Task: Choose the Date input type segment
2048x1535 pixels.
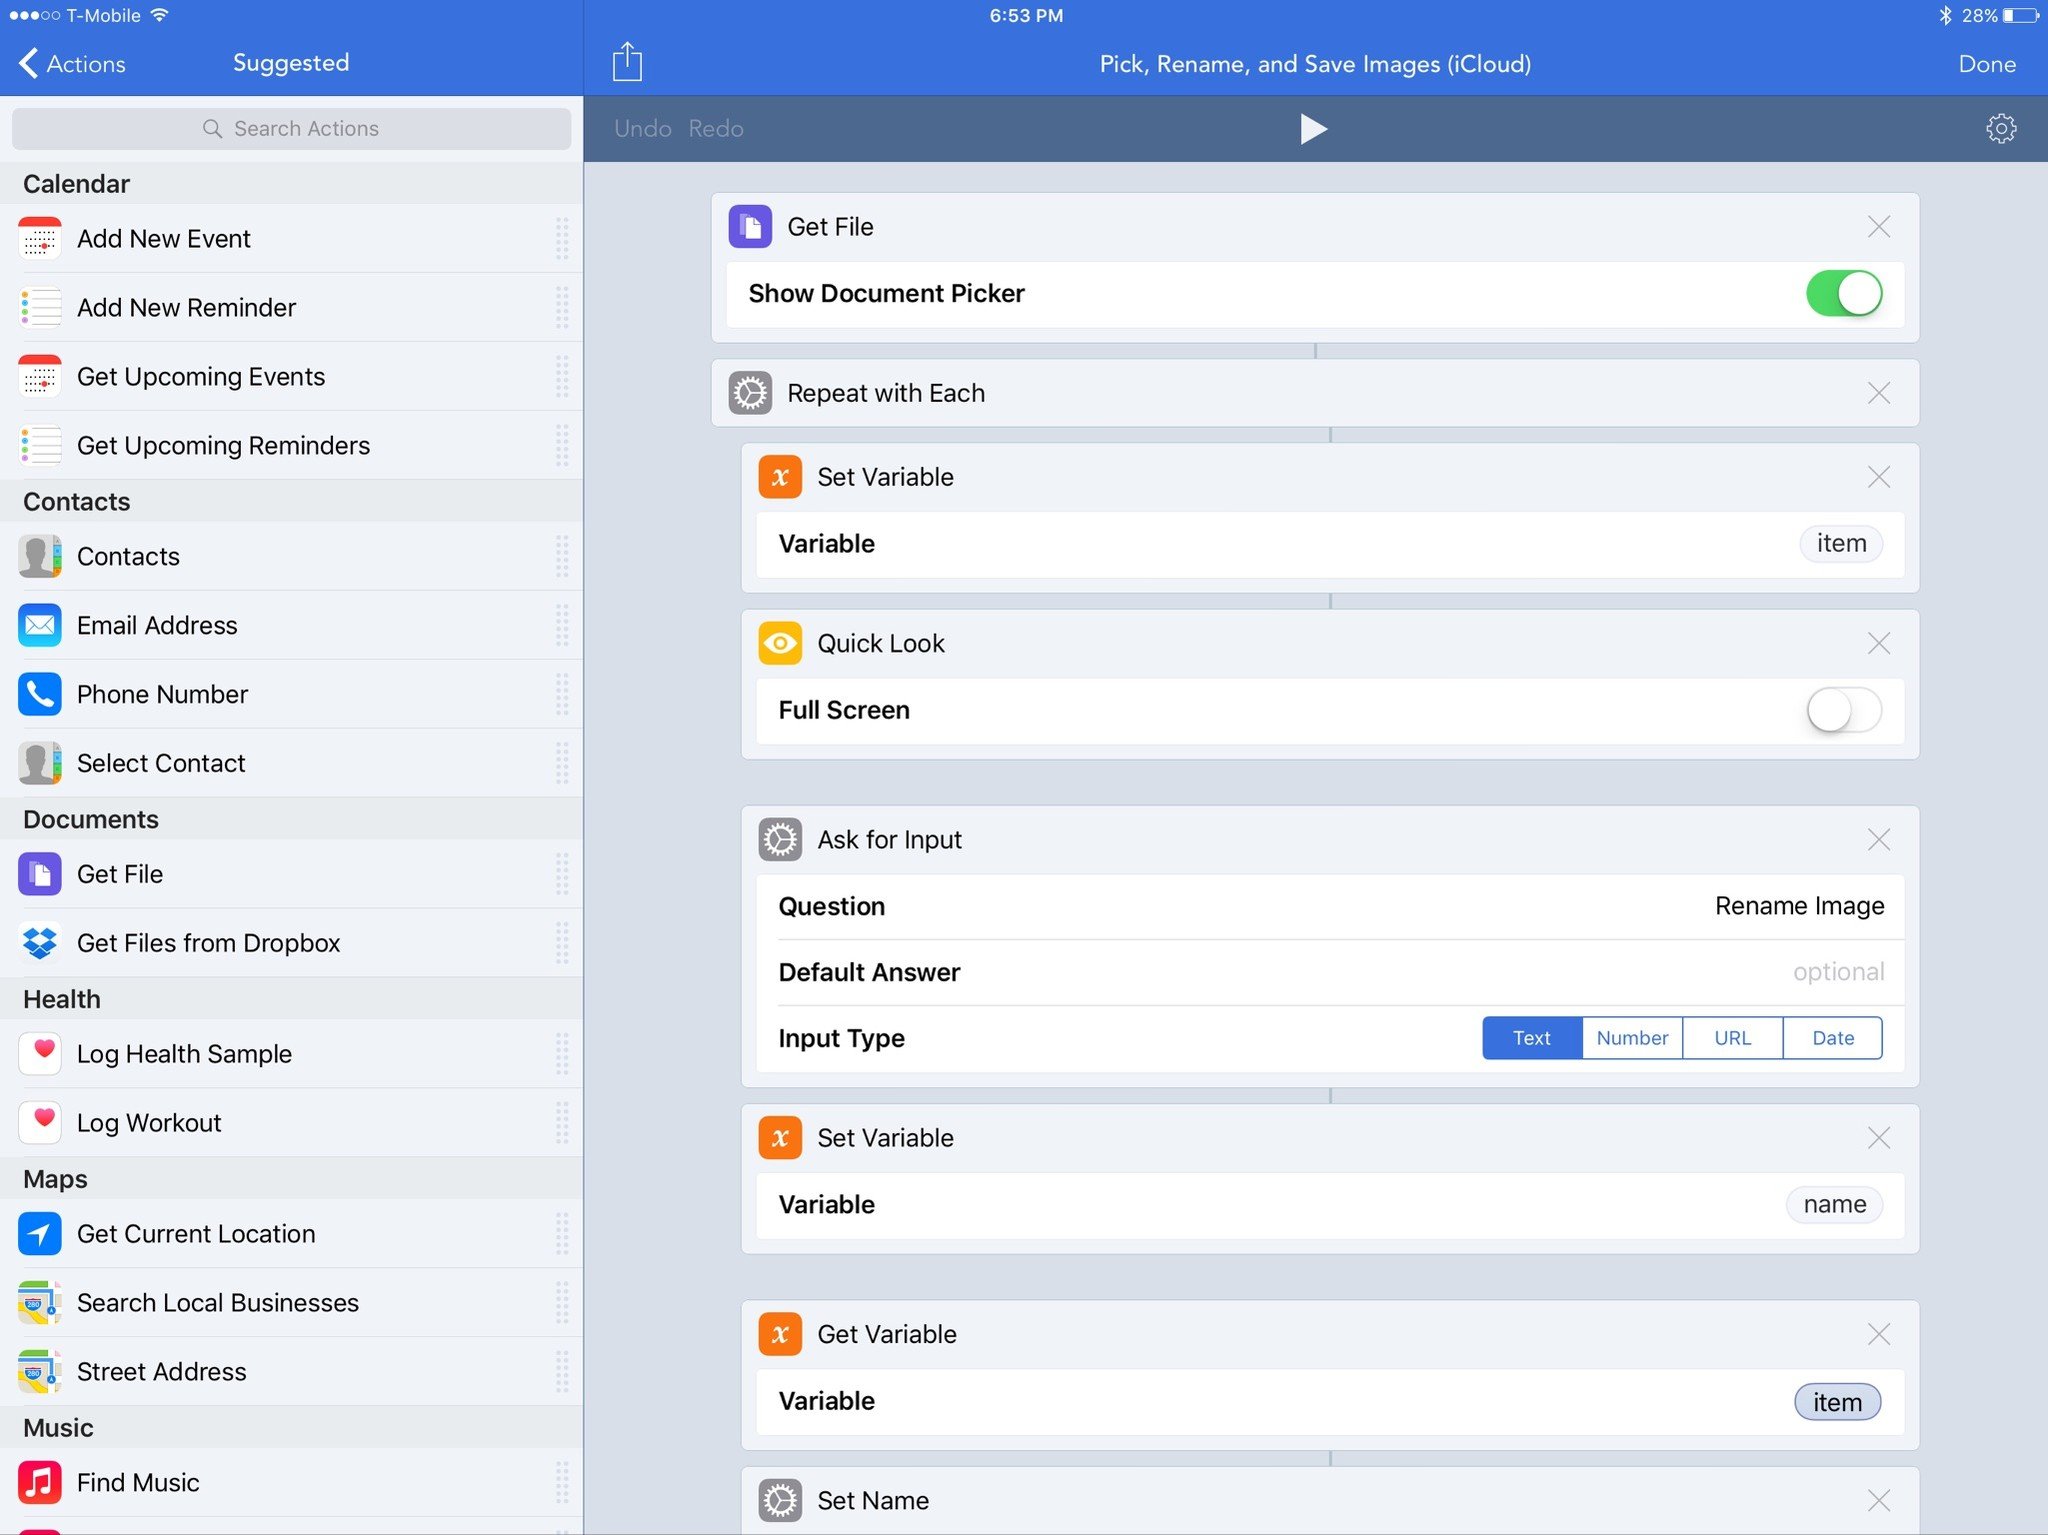Action: click(x=1832, y=1038)
